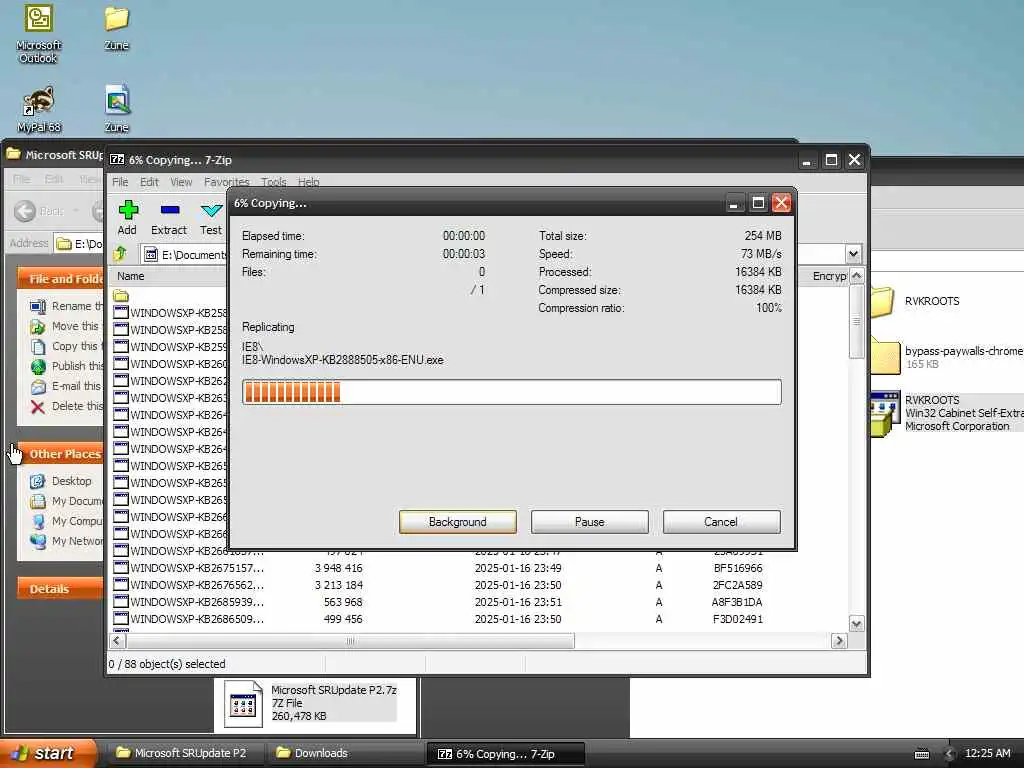Screen dimensions: 1024x768
Task: Click the vertical scrollbar down arrow in 7-Zip
Action: click(856, 624)
